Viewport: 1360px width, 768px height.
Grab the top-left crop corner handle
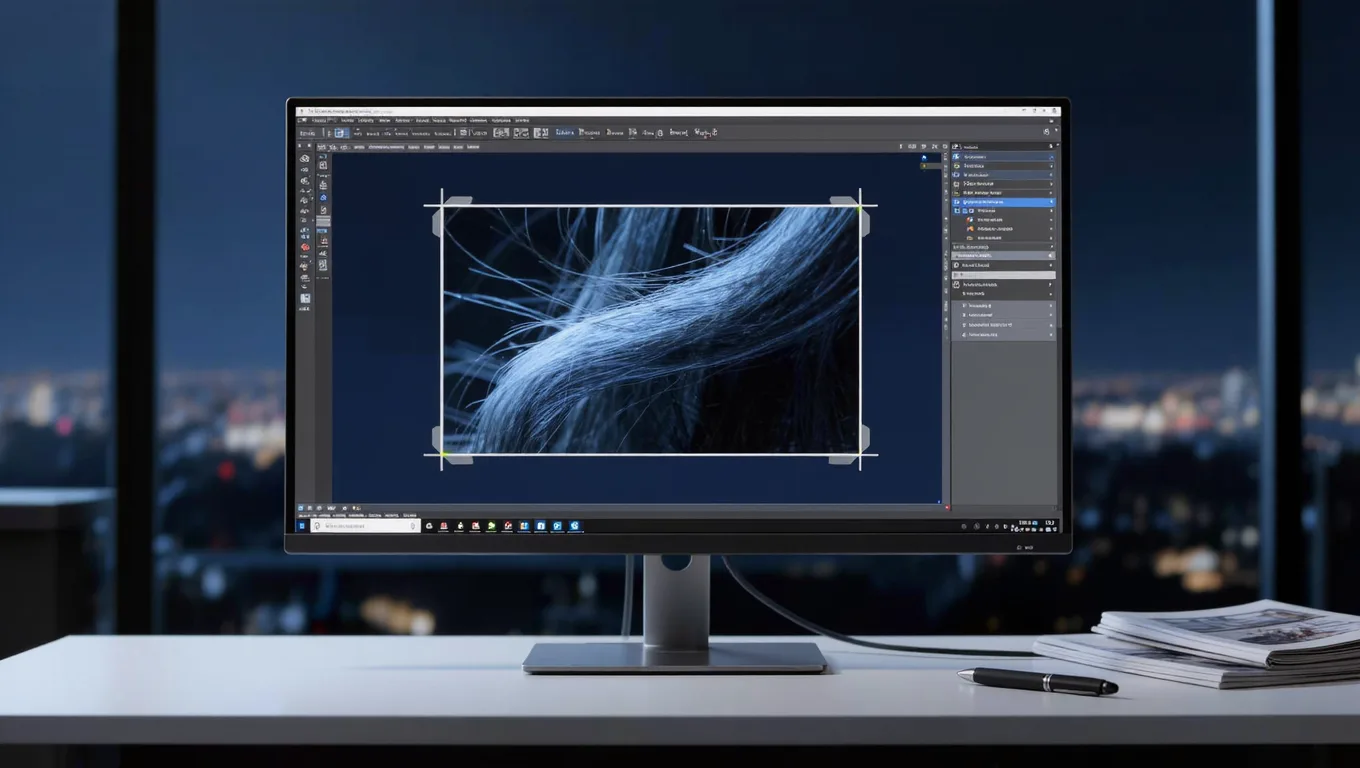coord(442,206)
